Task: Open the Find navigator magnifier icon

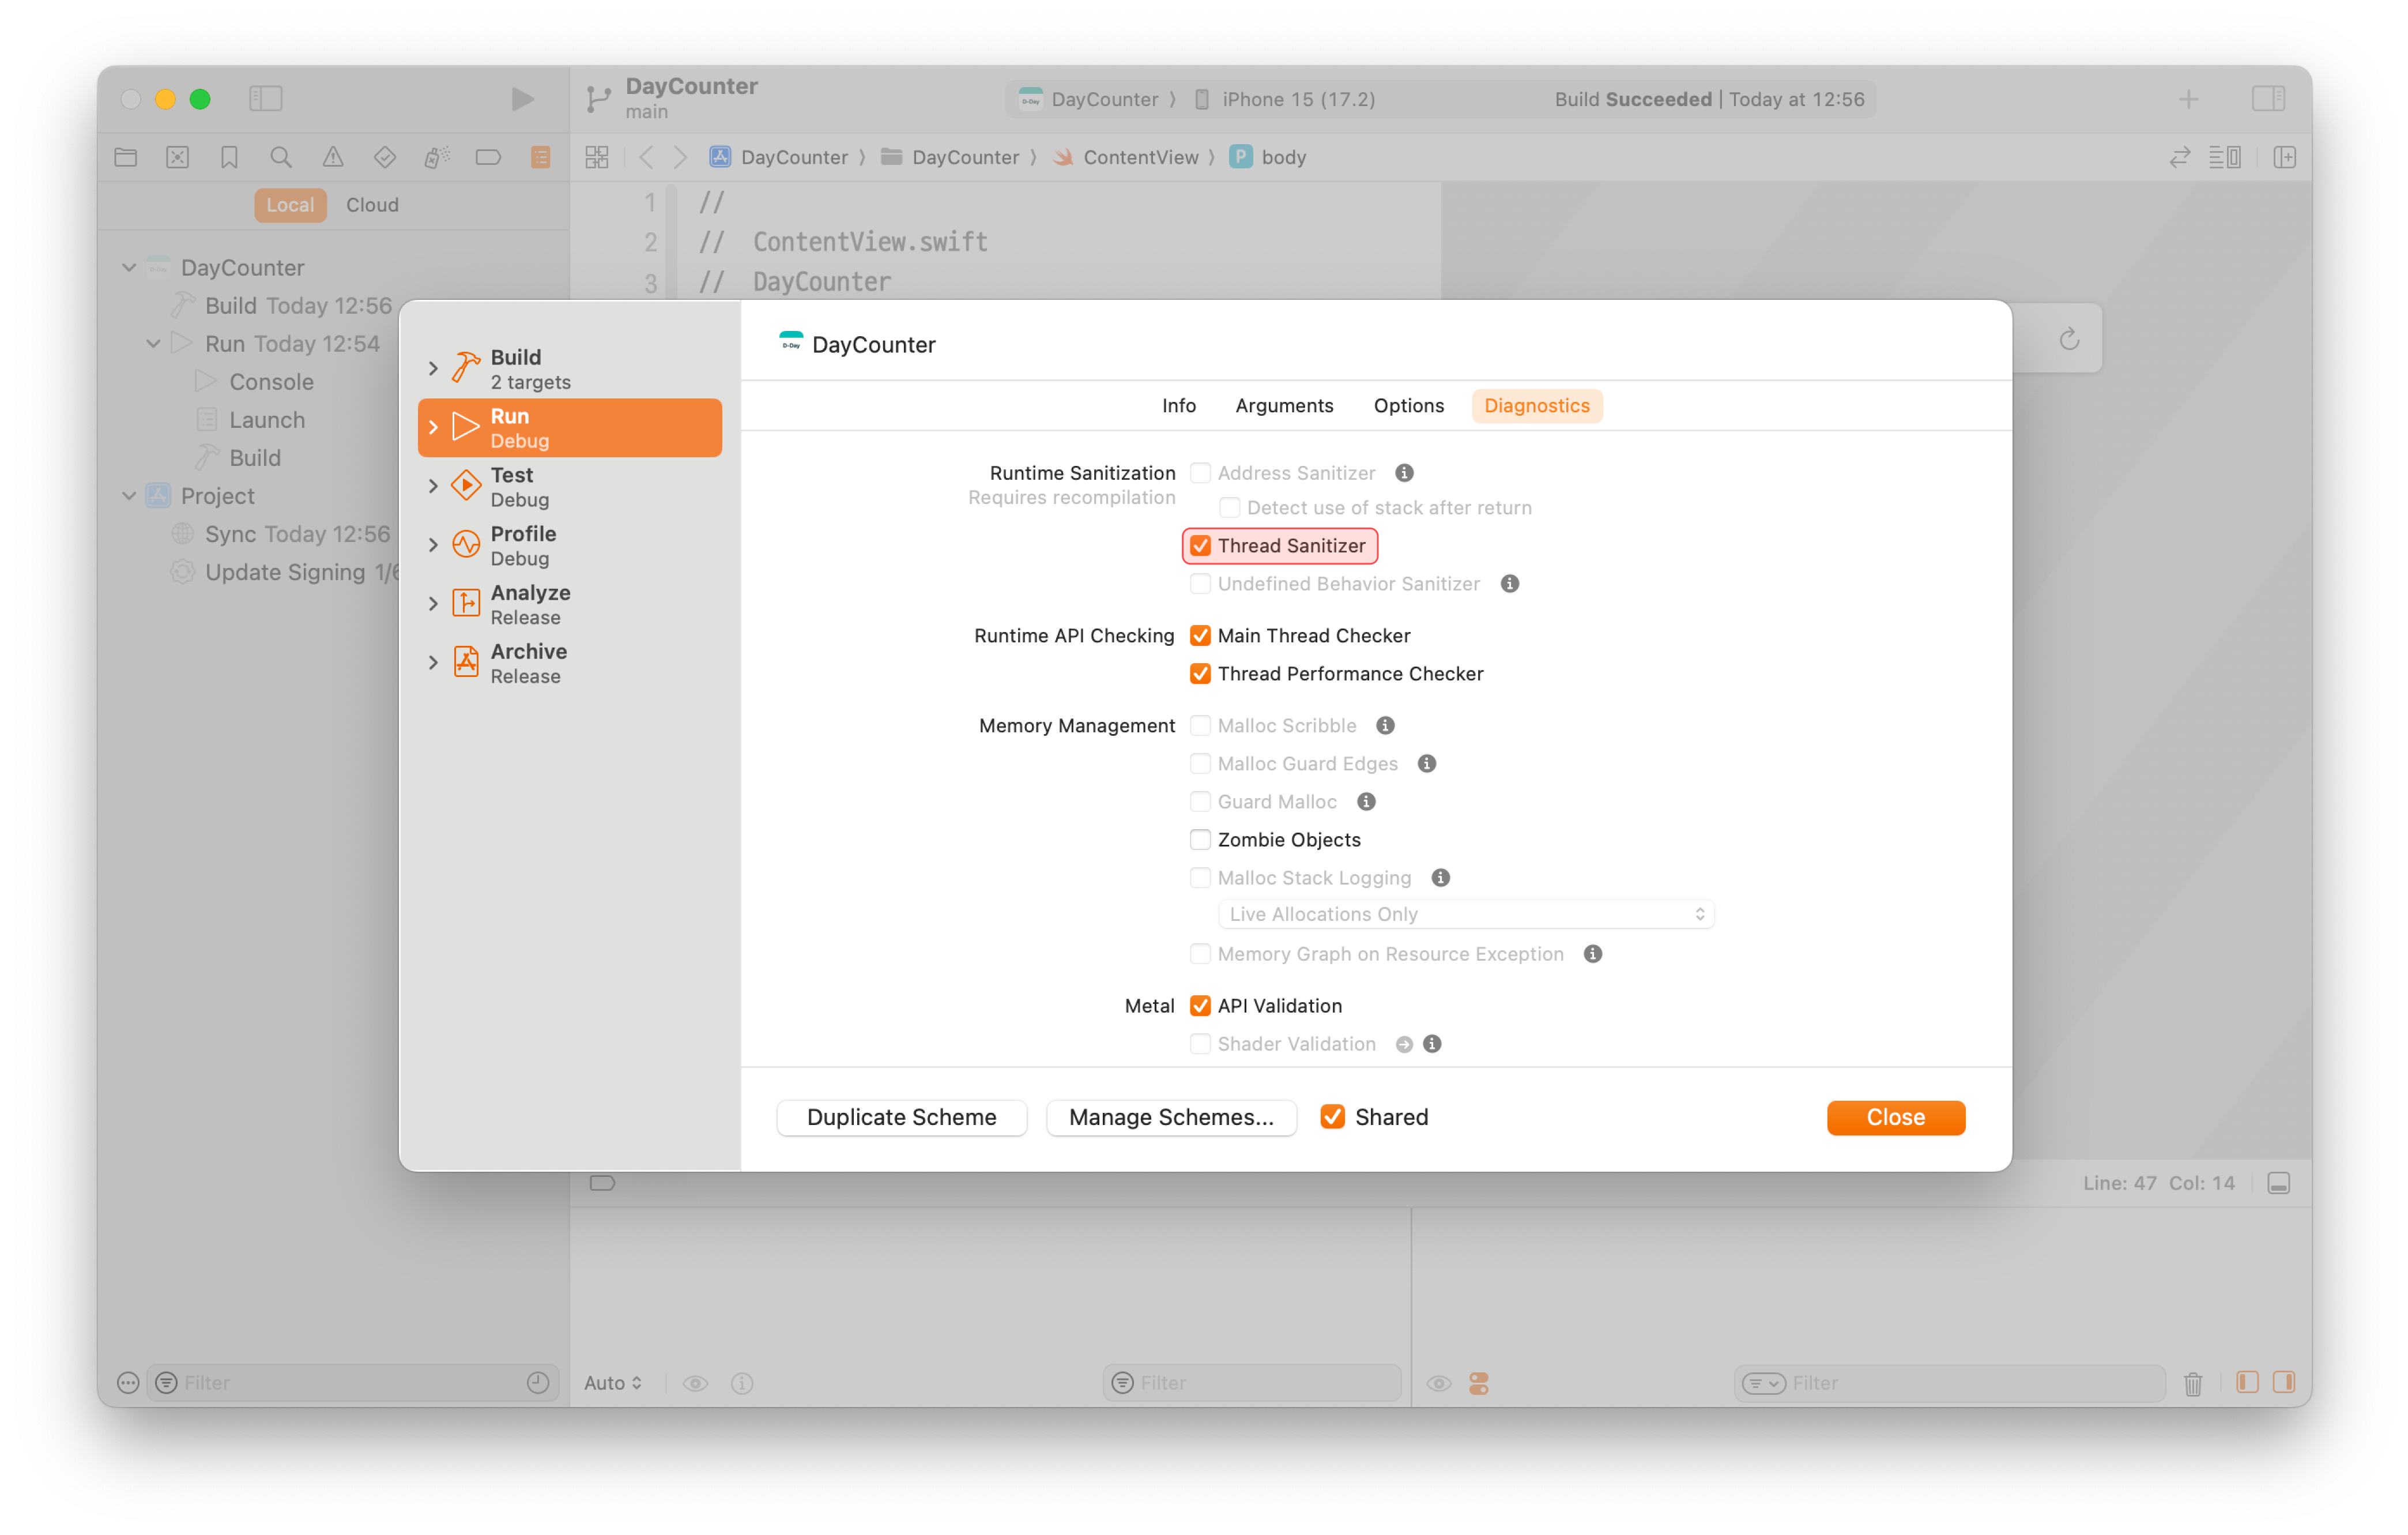Action: pyautogui.click(x=281, y=157)
